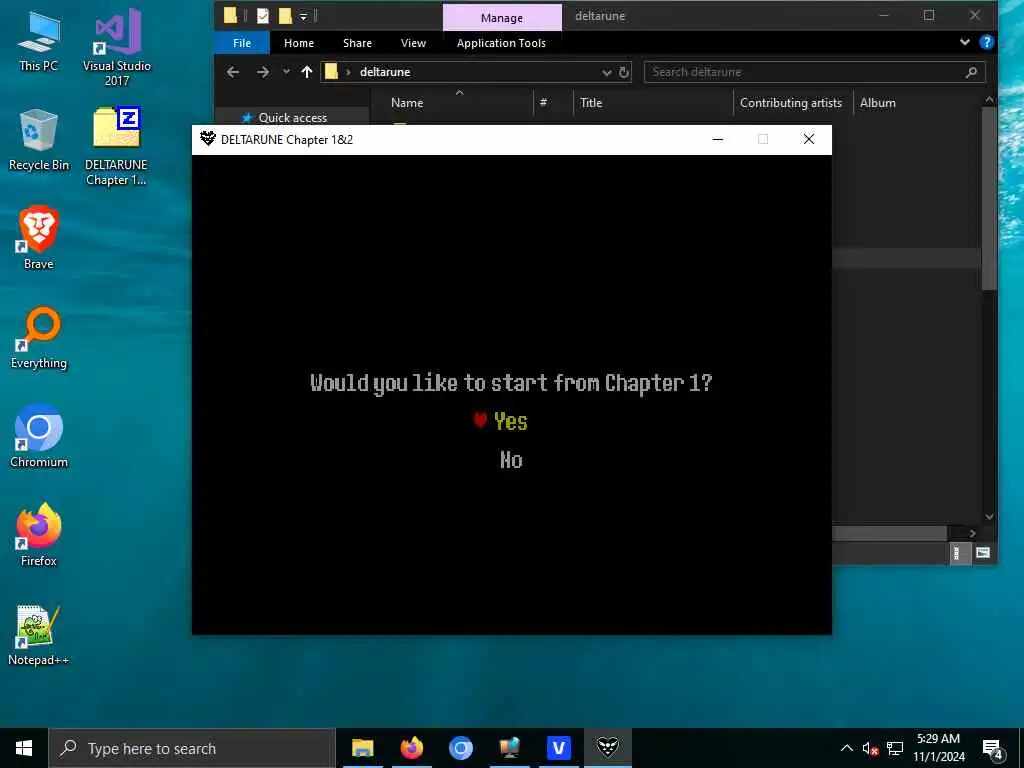Open This PC desktop icon
Image resolution: width=1024 pixels, height=768 pixels.
[x=39, y=42]
